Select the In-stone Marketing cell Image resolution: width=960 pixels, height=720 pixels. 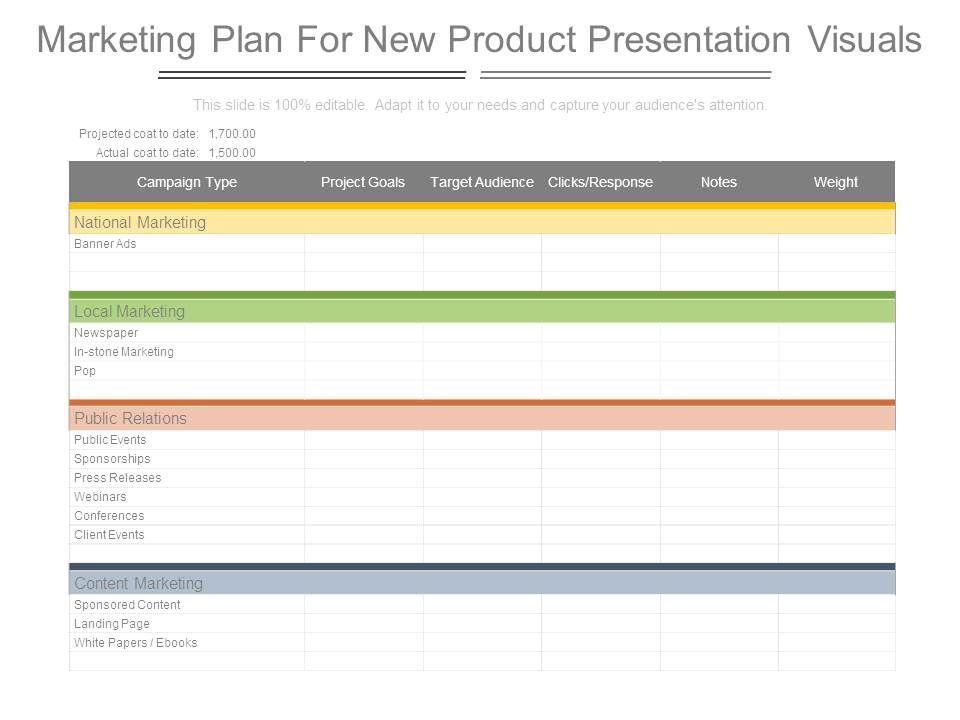[124, 352]
